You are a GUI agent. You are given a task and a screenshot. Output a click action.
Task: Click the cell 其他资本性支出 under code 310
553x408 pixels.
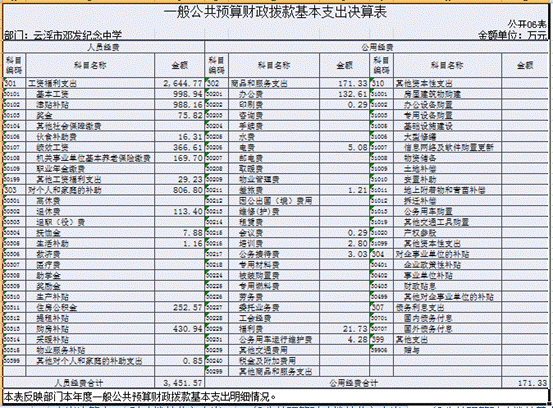tap(448, 84)
